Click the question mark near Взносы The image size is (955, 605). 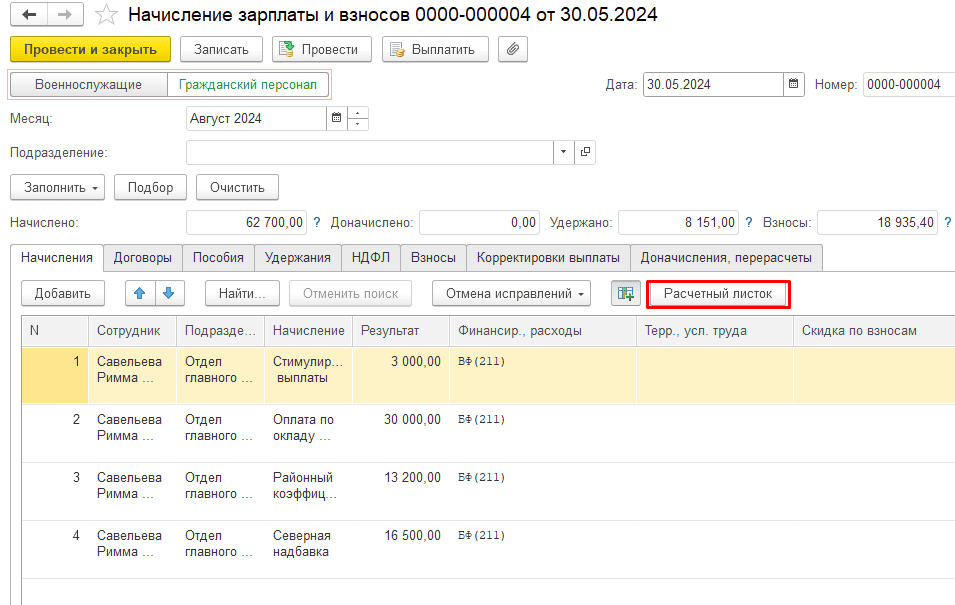click(946, 222)
